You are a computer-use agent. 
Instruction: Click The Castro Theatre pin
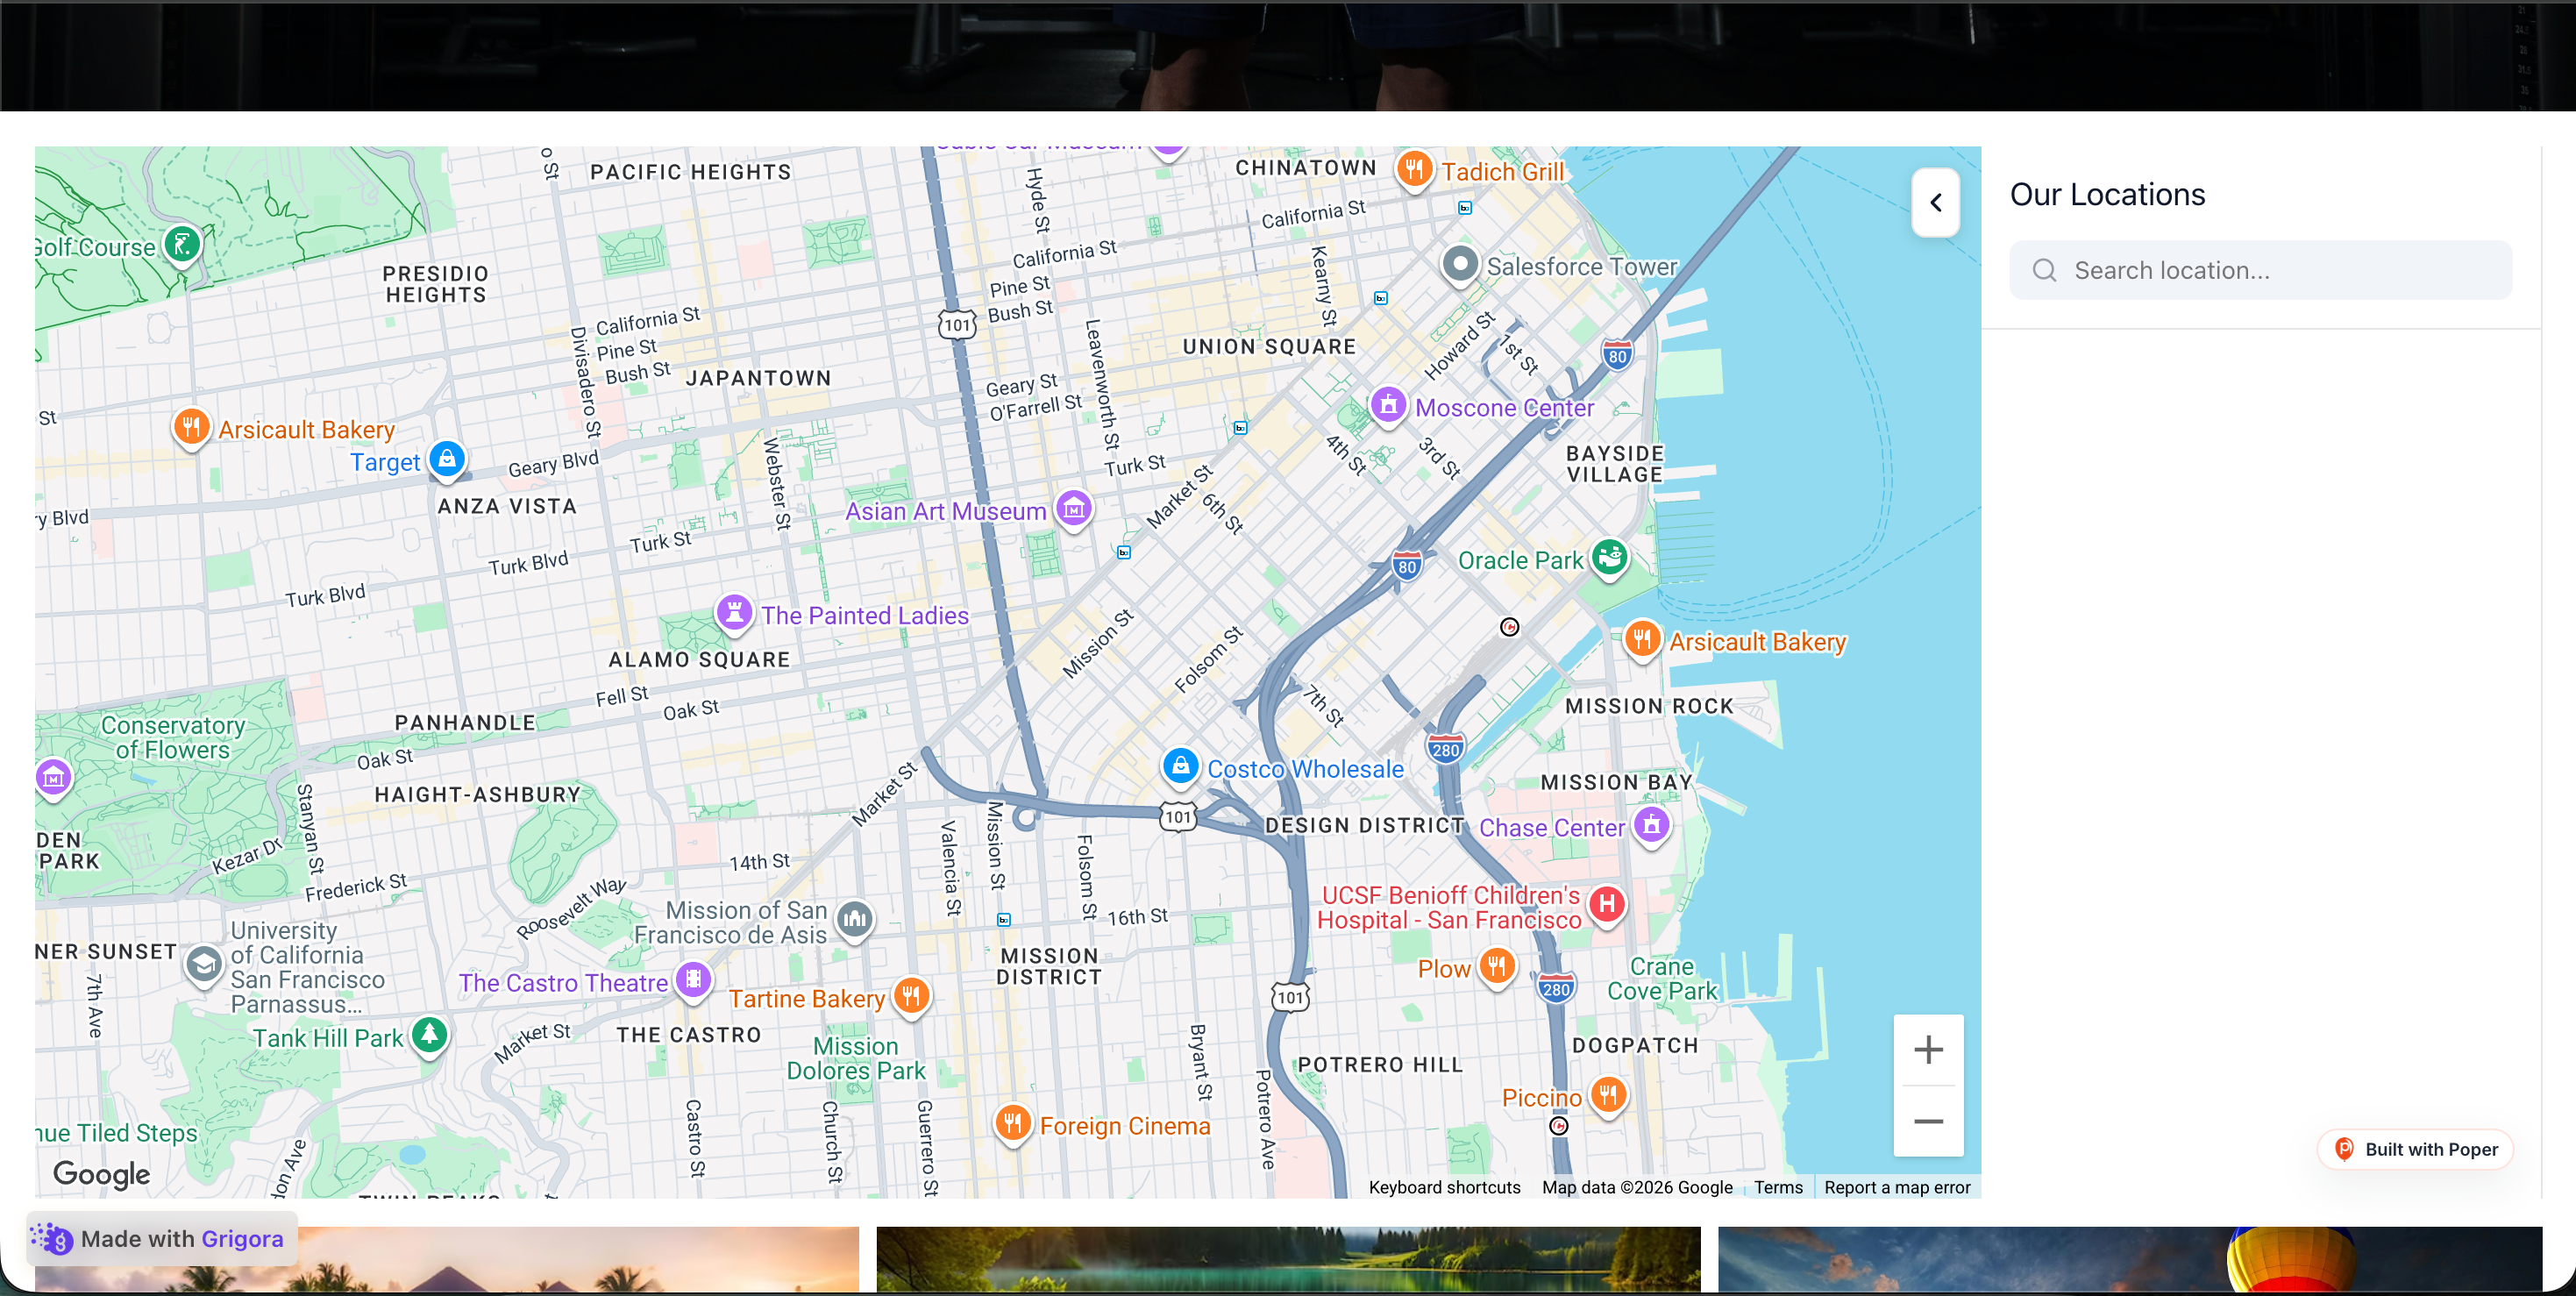[x=693, y=981]
